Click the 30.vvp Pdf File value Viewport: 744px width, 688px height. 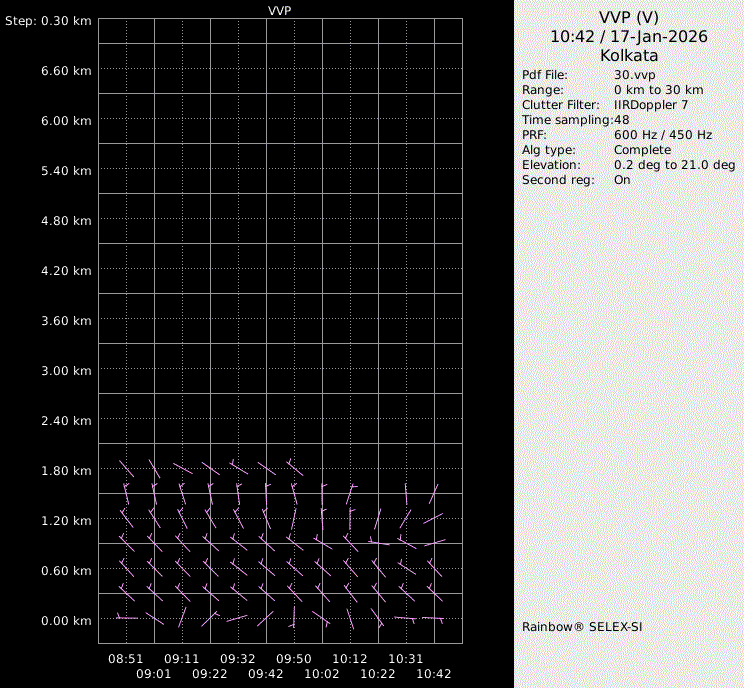[634, 75]
